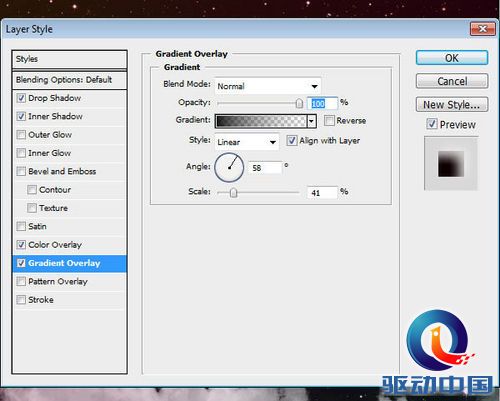Click the Angle dial control
This screenshot has height=401, width=500.
click(229, 167)
